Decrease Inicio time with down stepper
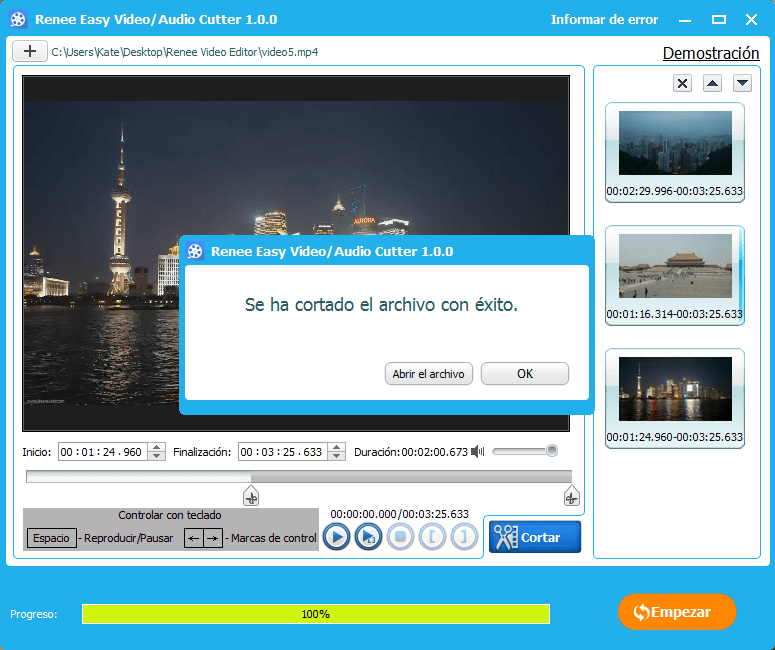 pyautogui.click(x=157, y=456)
